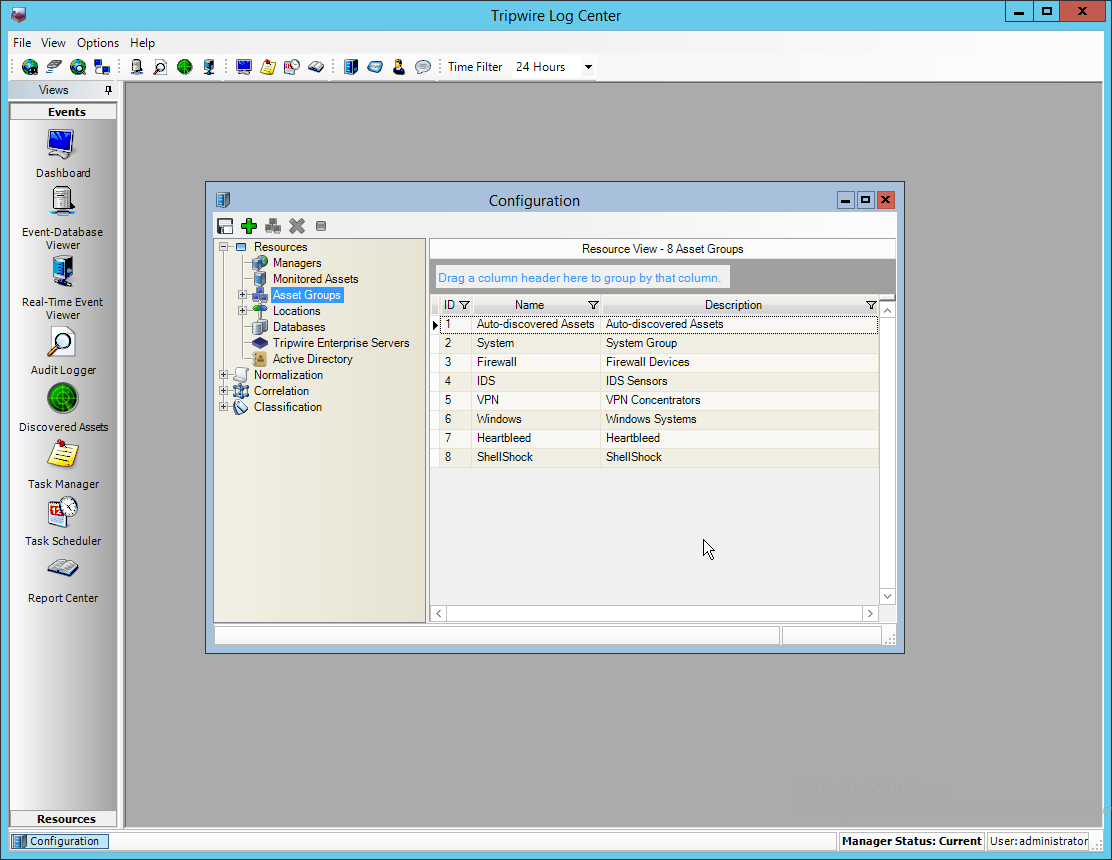Select the System Group description cell

tap(740, 343)
